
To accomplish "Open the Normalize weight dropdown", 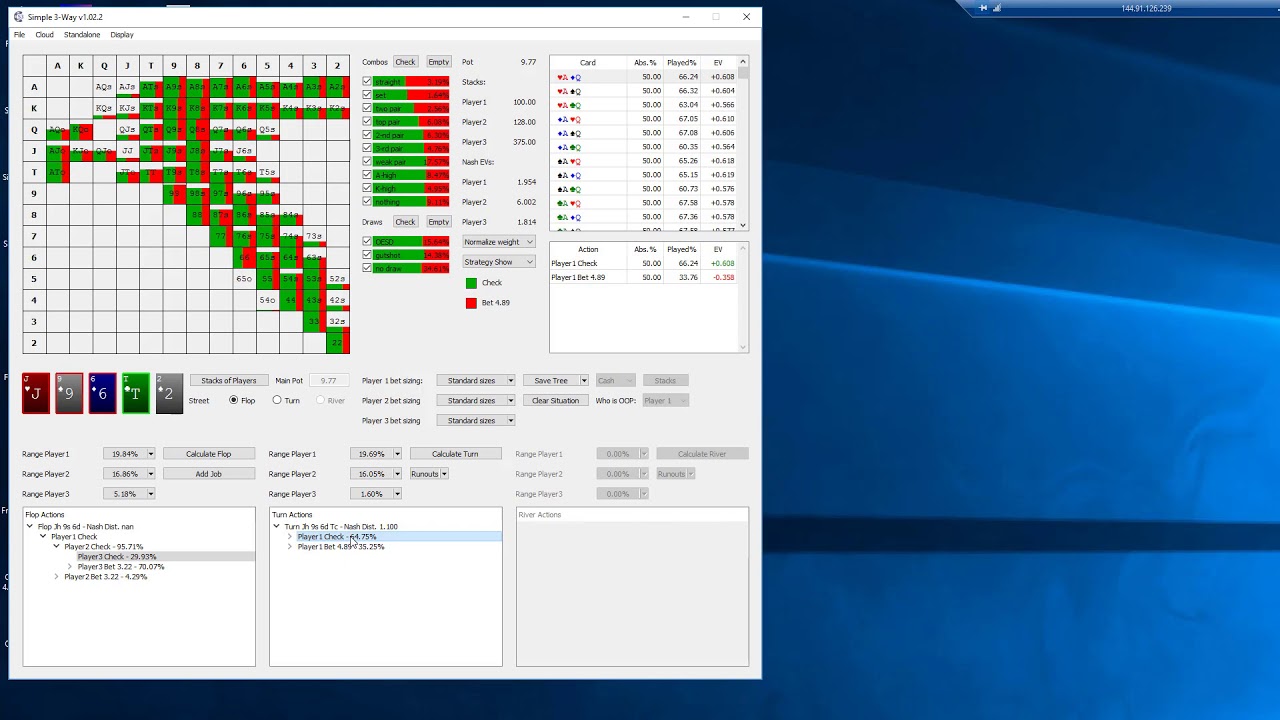I will [499, 242].
